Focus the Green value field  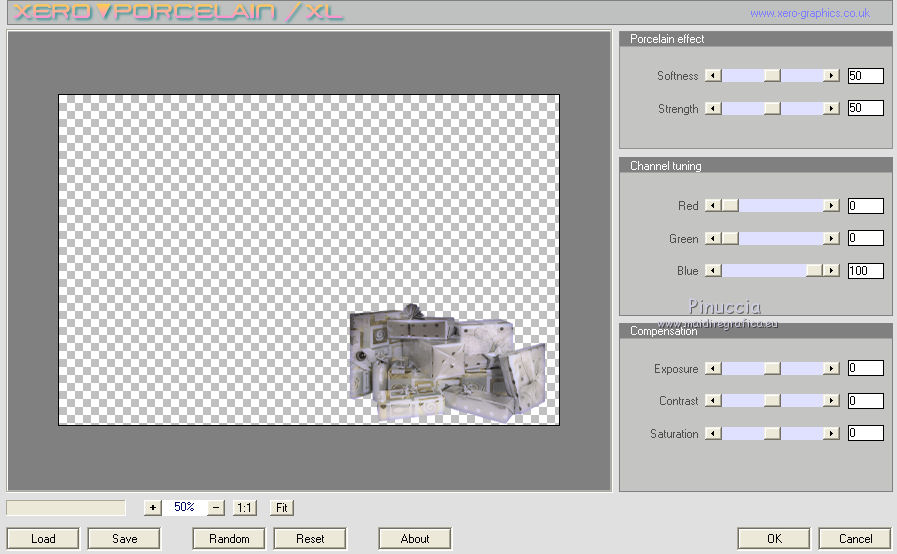pyautogui.click(x=866, y=238)
